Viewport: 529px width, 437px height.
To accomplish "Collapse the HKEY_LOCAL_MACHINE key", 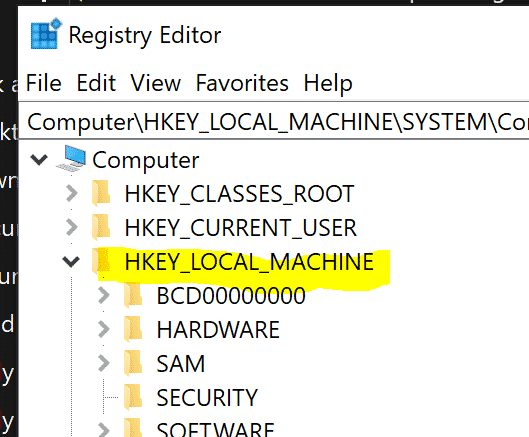I will (x=71, y=262).
